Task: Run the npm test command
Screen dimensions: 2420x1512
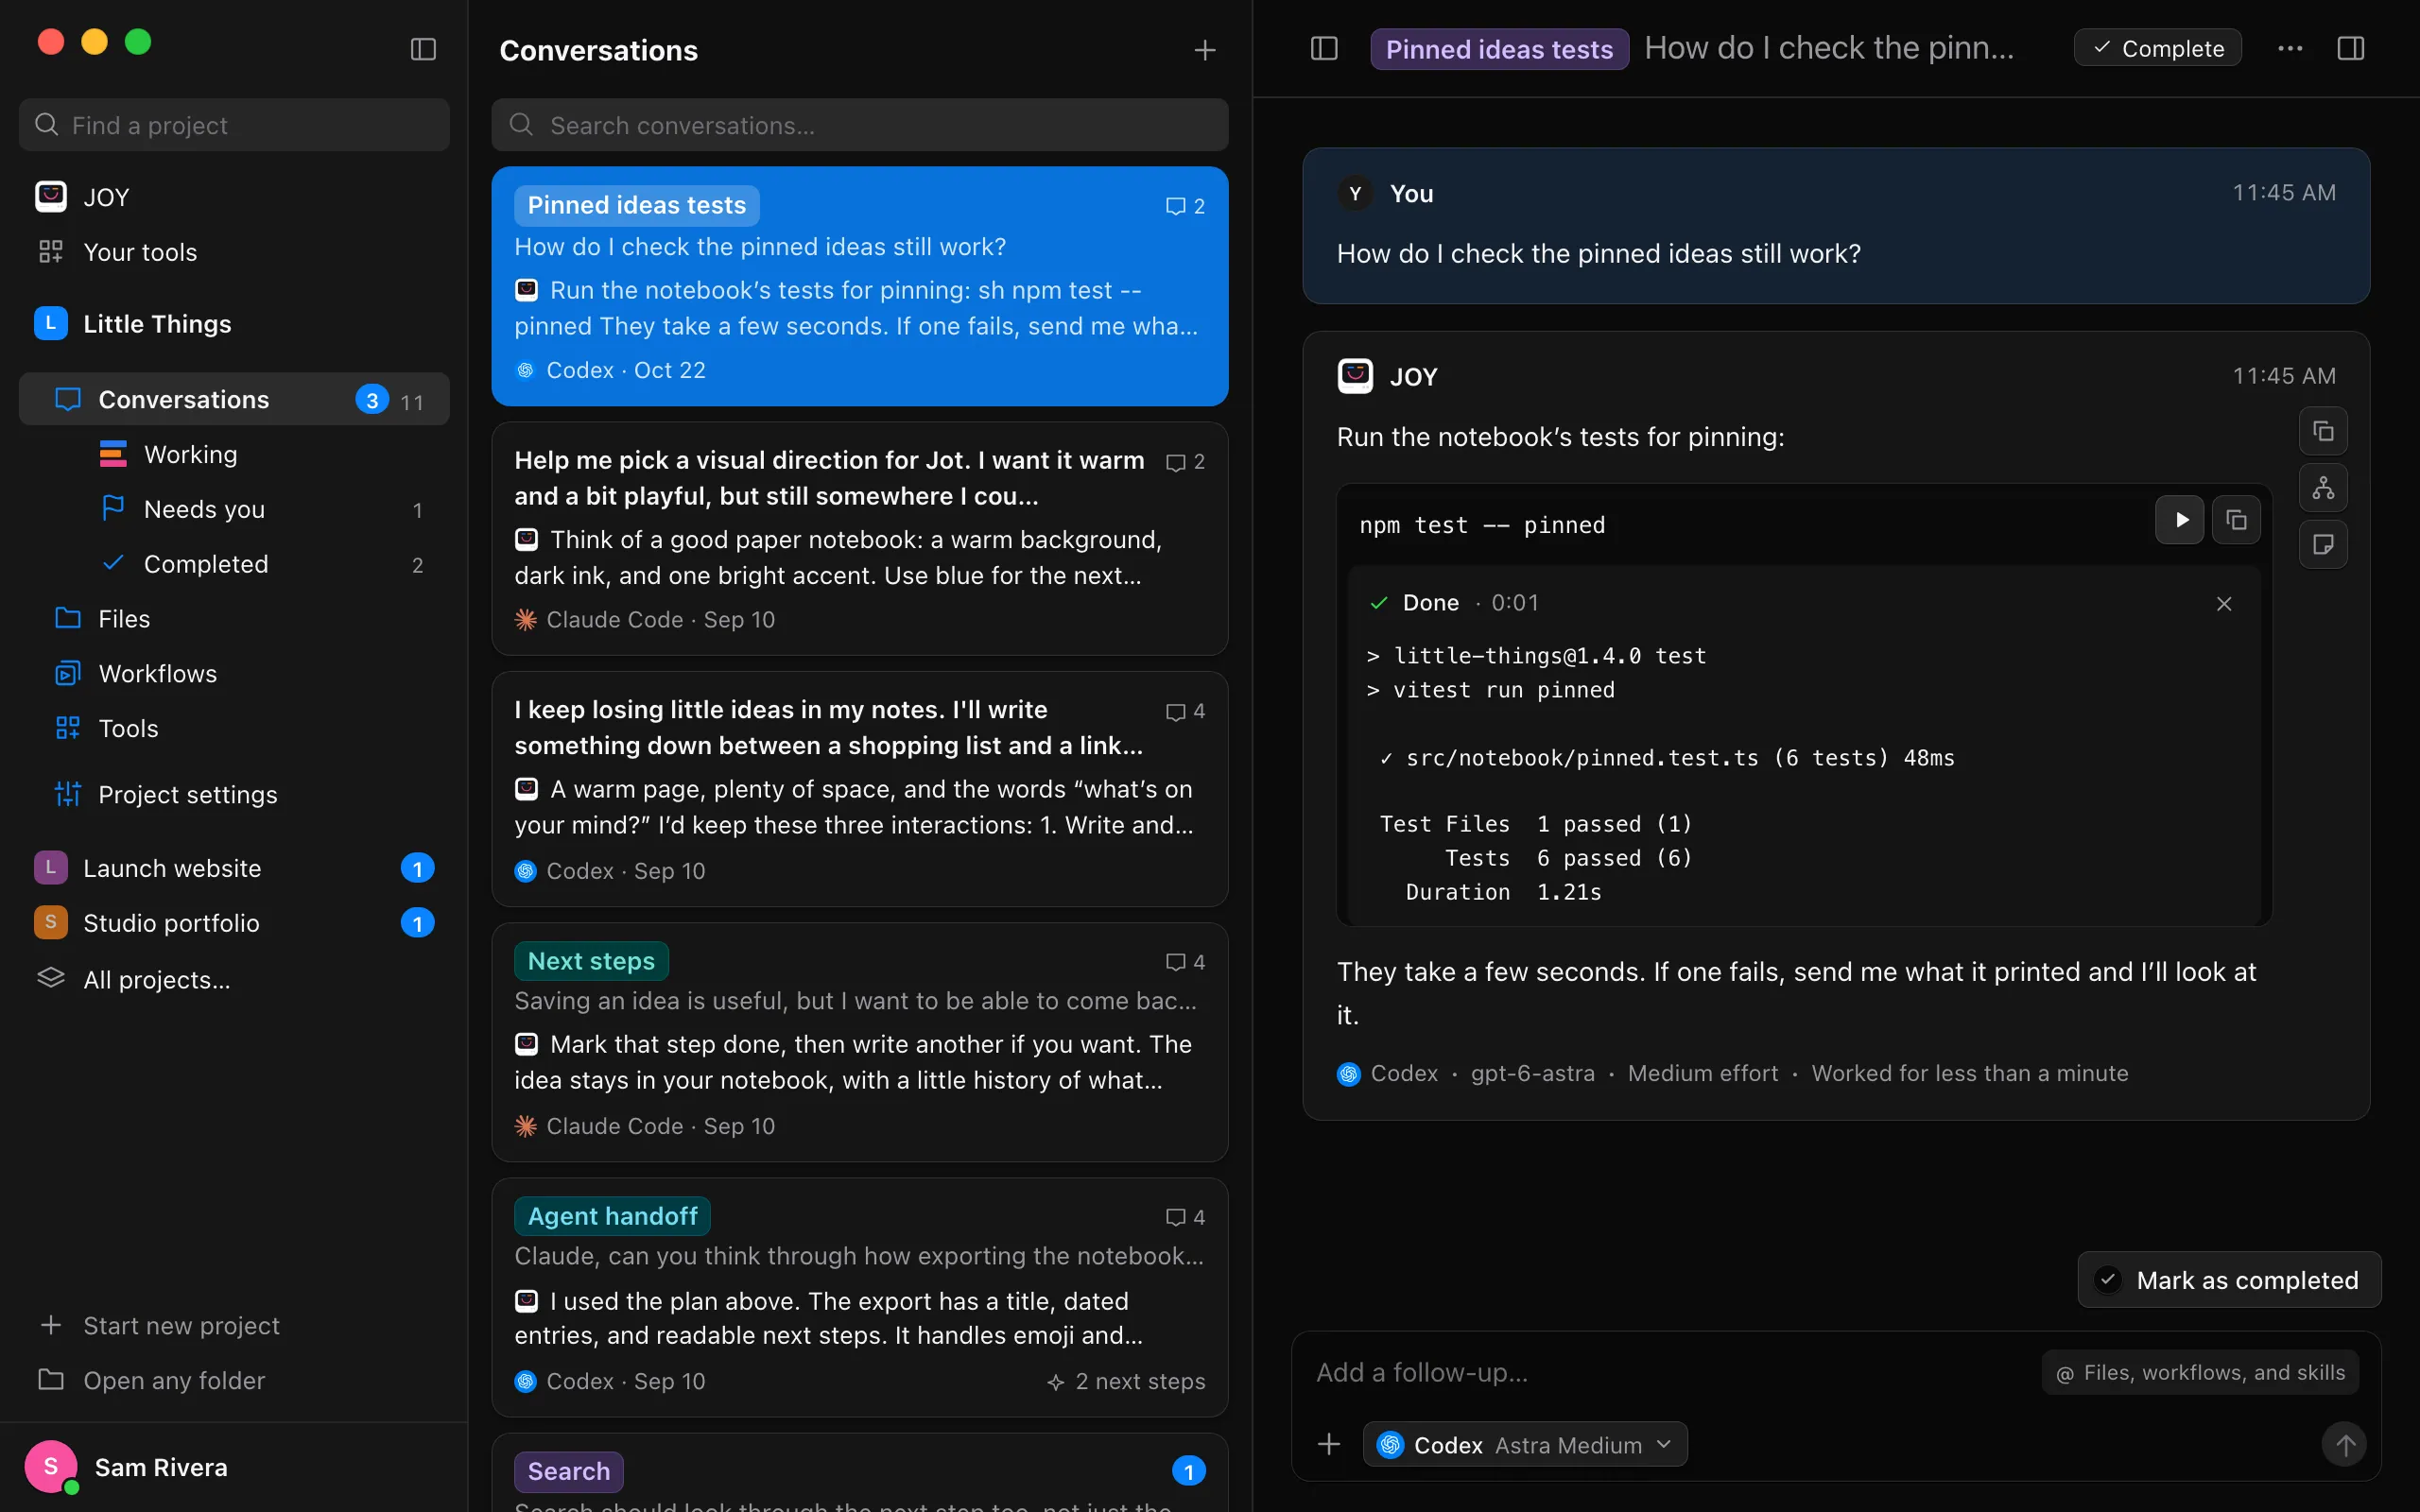Action: click(x=2180, y=520)
